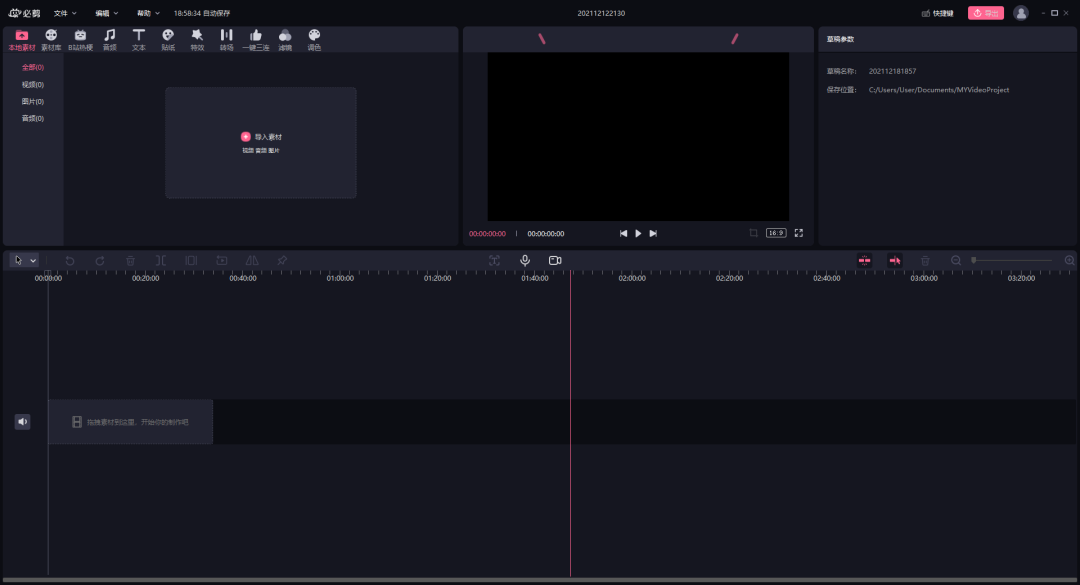Open the 16:9 aspect ratio selector
Screen dimensions: 1080x585
(x=776, y=233)
